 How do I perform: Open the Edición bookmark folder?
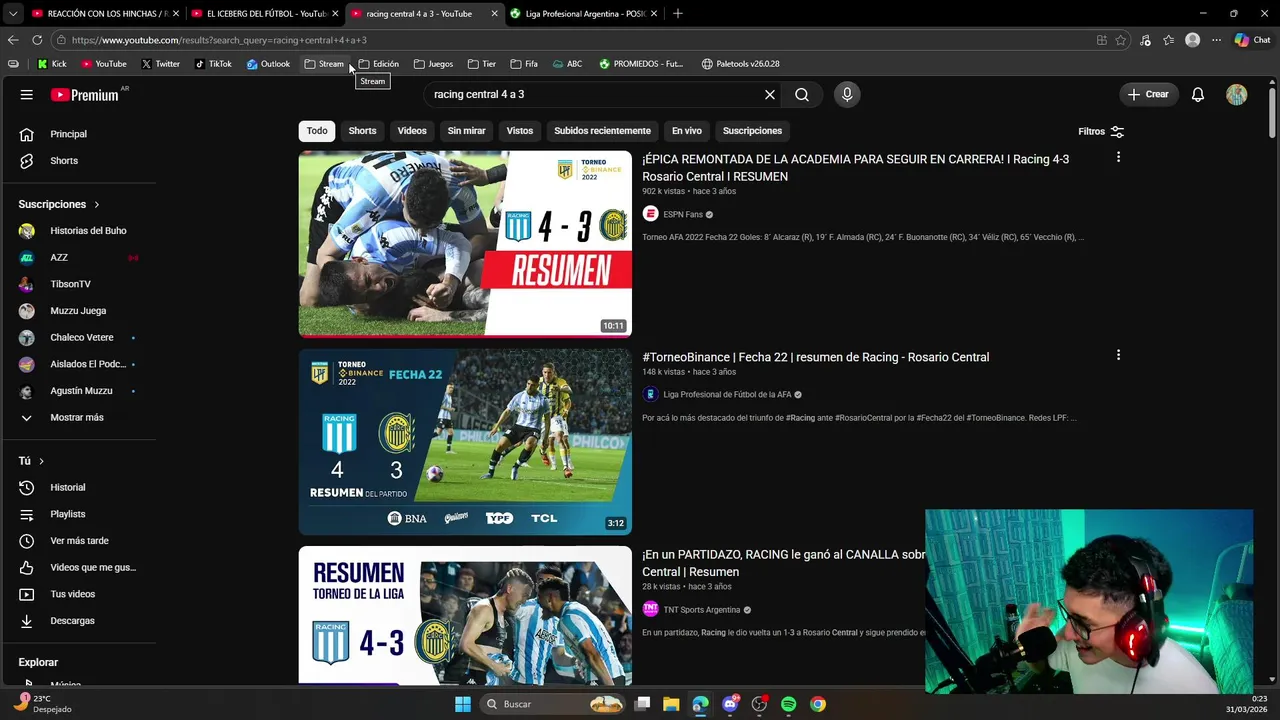pos(379,64)
